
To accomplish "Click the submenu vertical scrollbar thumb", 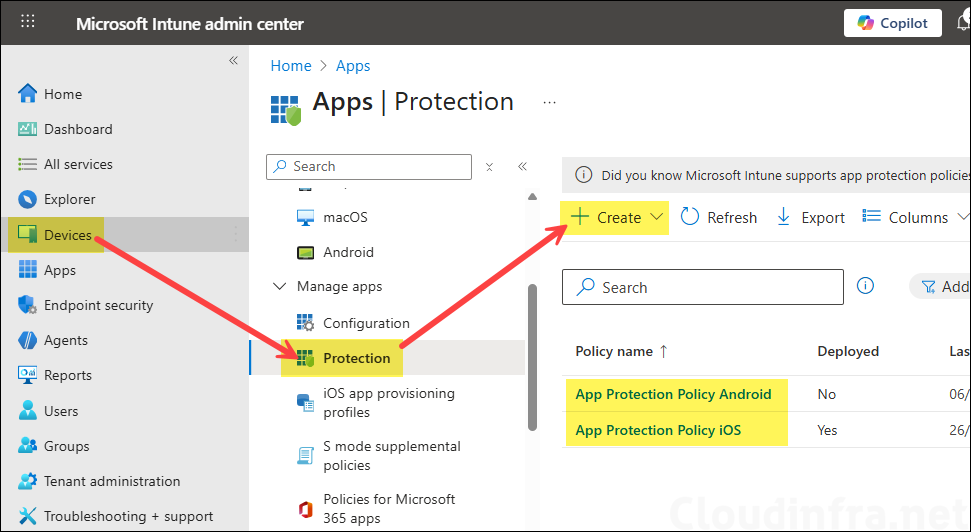I will coord(533,357).
